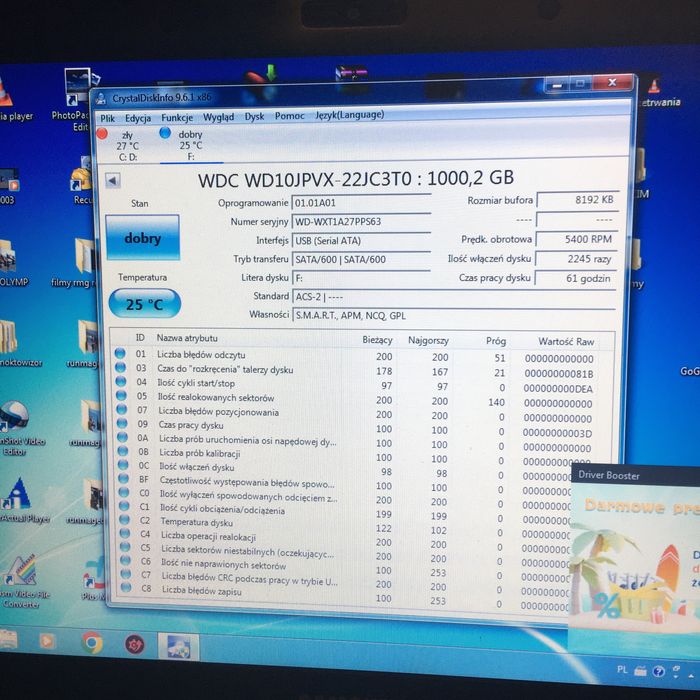Select row 'Ilość włączeń dysku' attribute 0C
Screen dimensions: 700x700
pyautogui.click(x=344, y=470)
